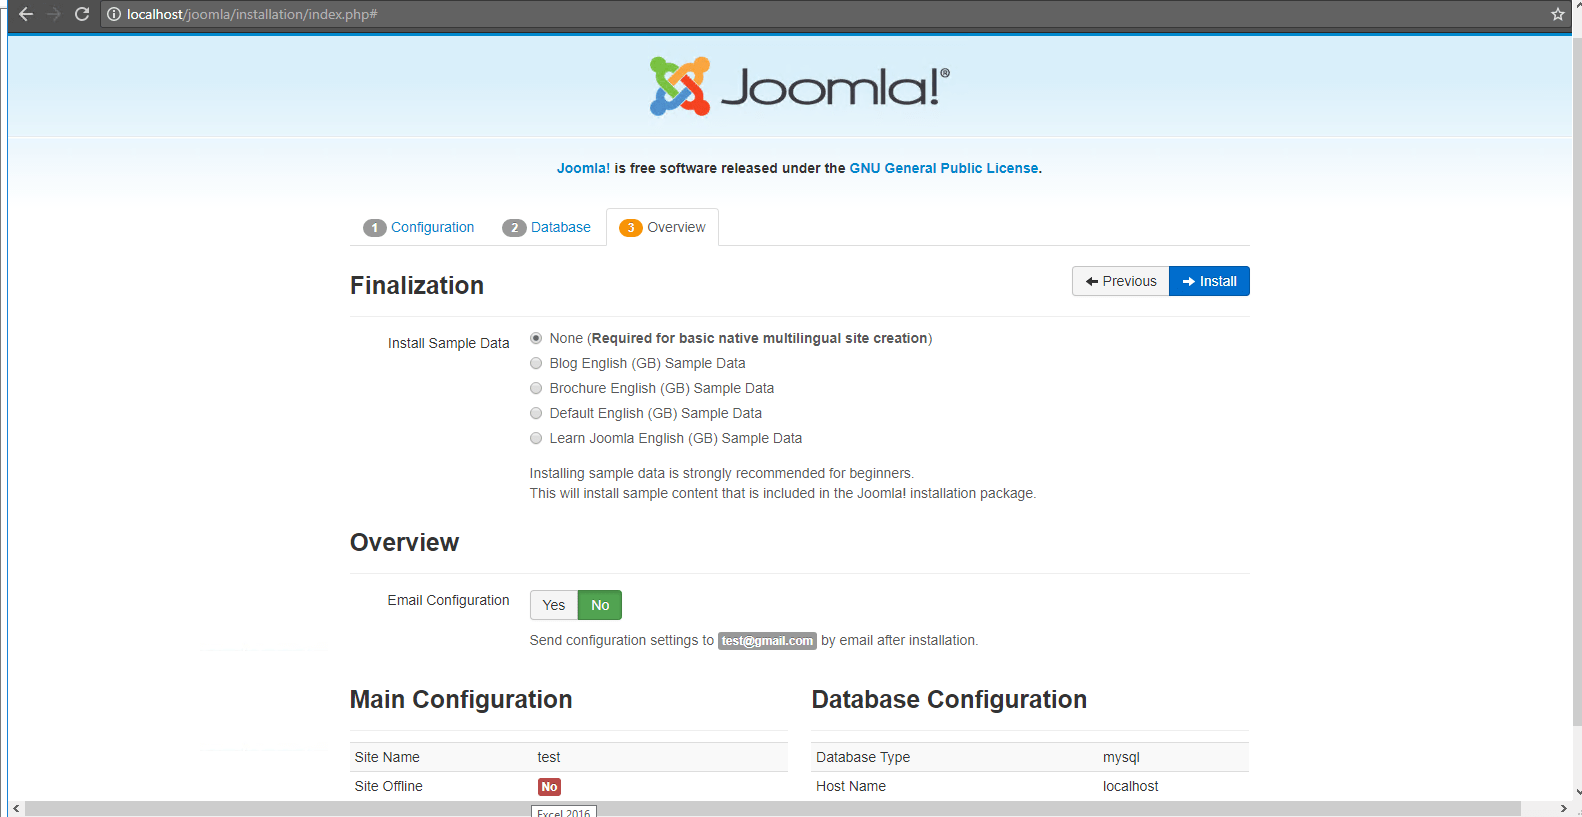The width and height of the screenshot is (1582, 817).
Task: Click the Database Configuration heading
Action: click(x=949, y=699)
